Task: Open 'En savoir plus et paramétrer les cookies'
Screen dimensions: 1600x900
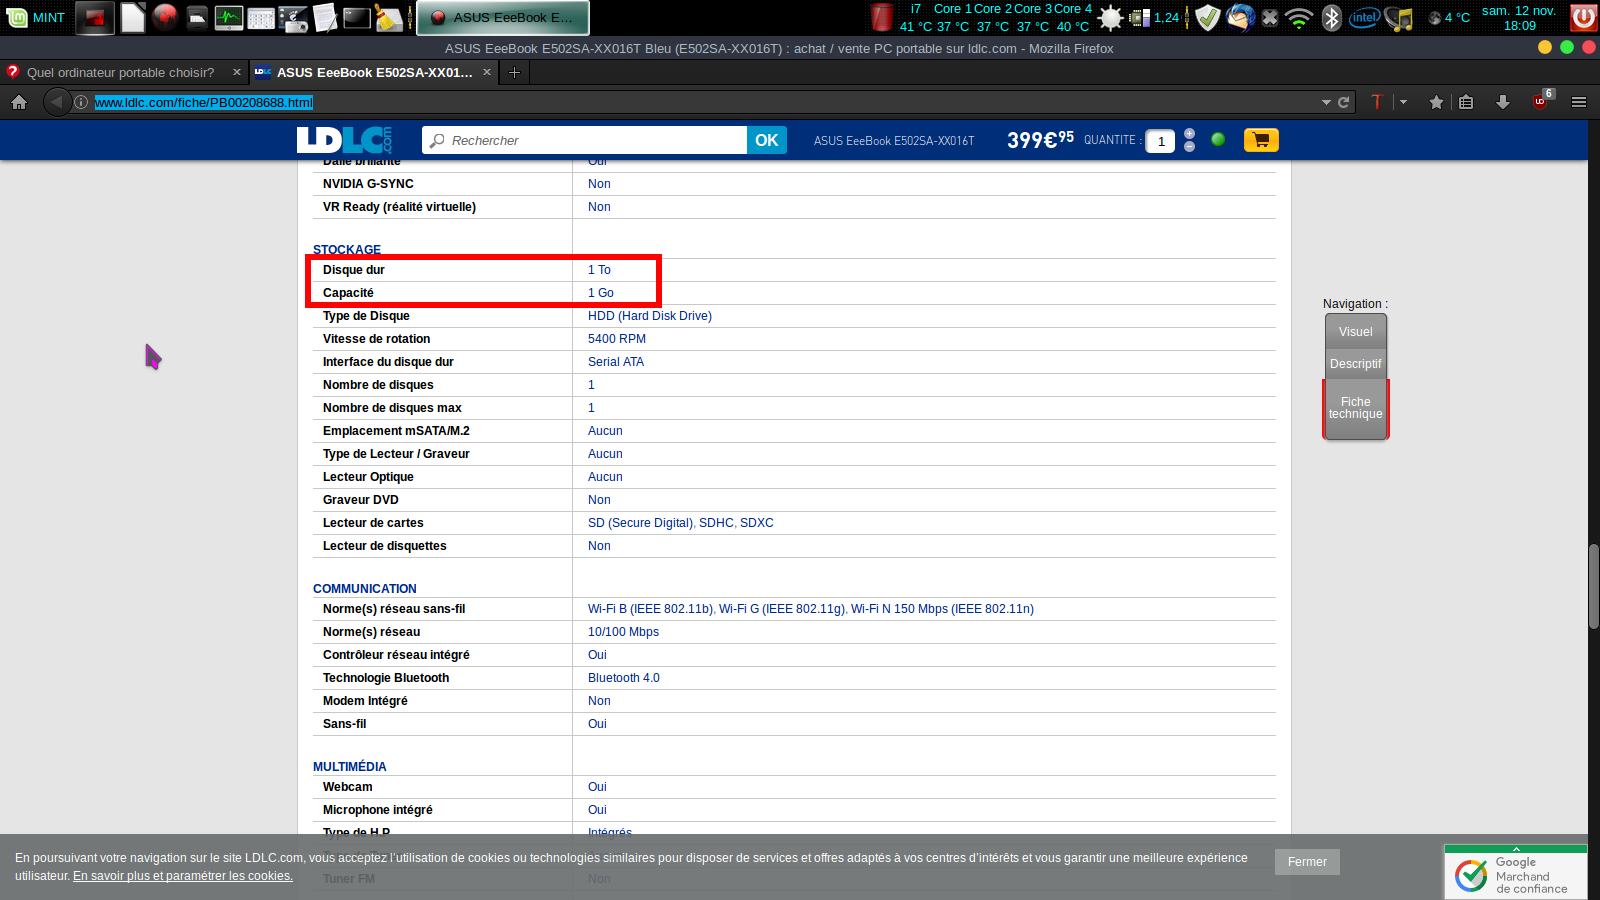Action: [183, 876]
